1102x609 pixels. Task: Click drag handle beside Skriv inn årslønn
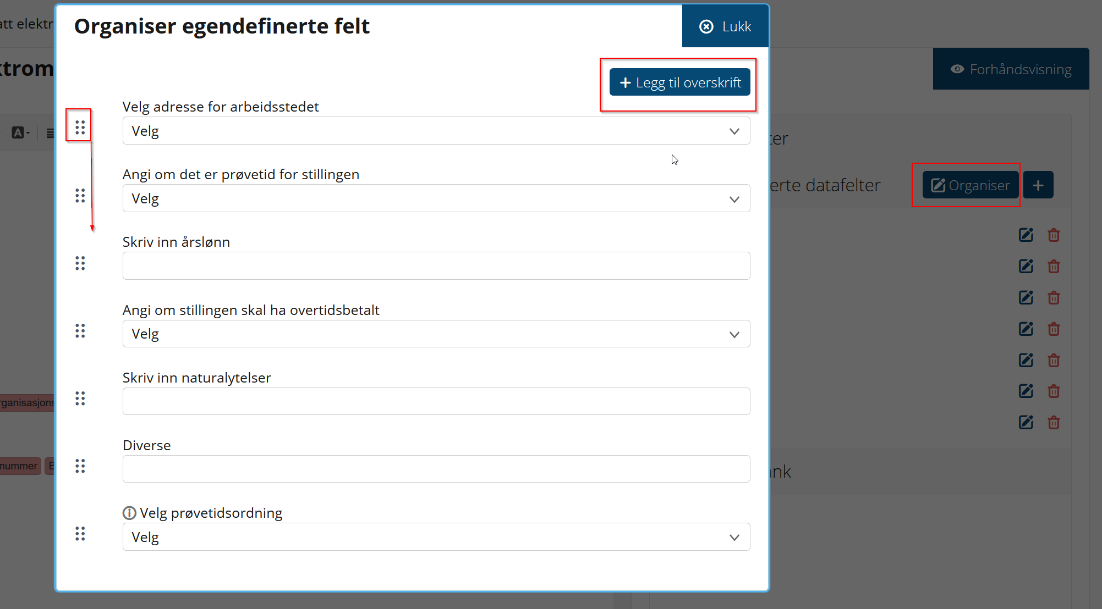click(x=80, y=263)
